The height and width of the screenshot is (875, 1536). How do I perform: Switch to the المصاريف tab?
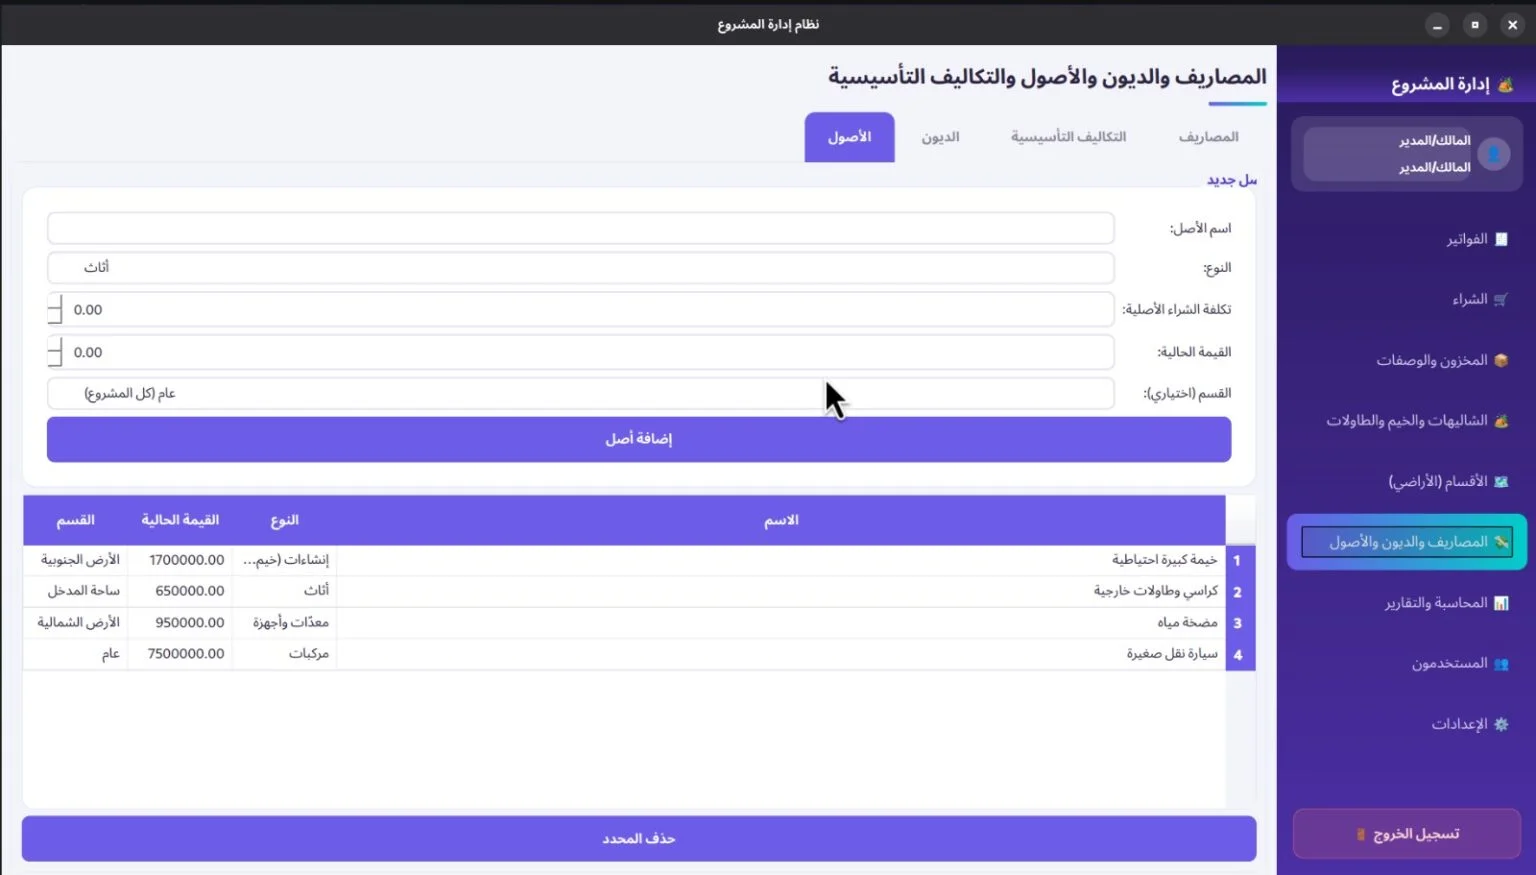1208,137
